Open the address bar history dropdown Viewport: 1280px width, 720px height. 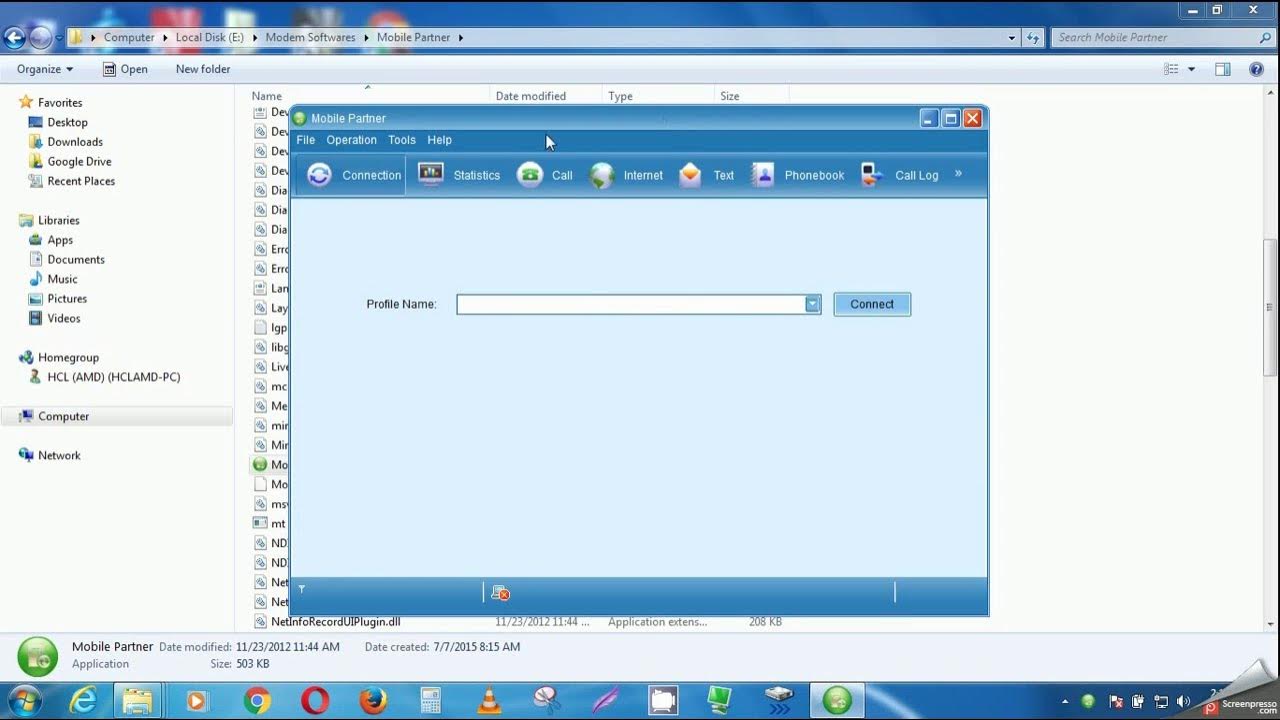1012,38
